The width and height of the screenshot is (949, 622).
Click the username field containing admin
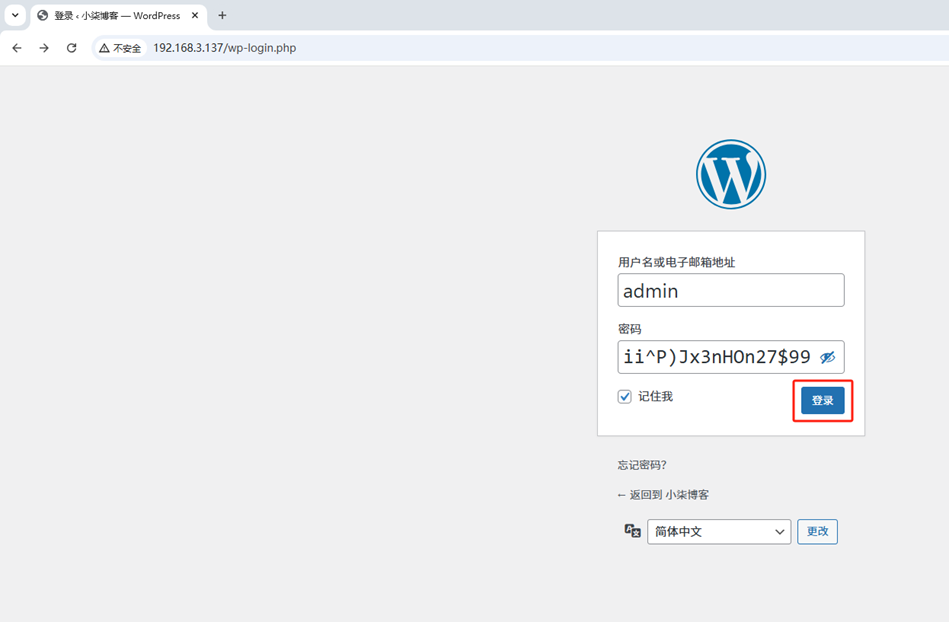(x=731, y=290)
